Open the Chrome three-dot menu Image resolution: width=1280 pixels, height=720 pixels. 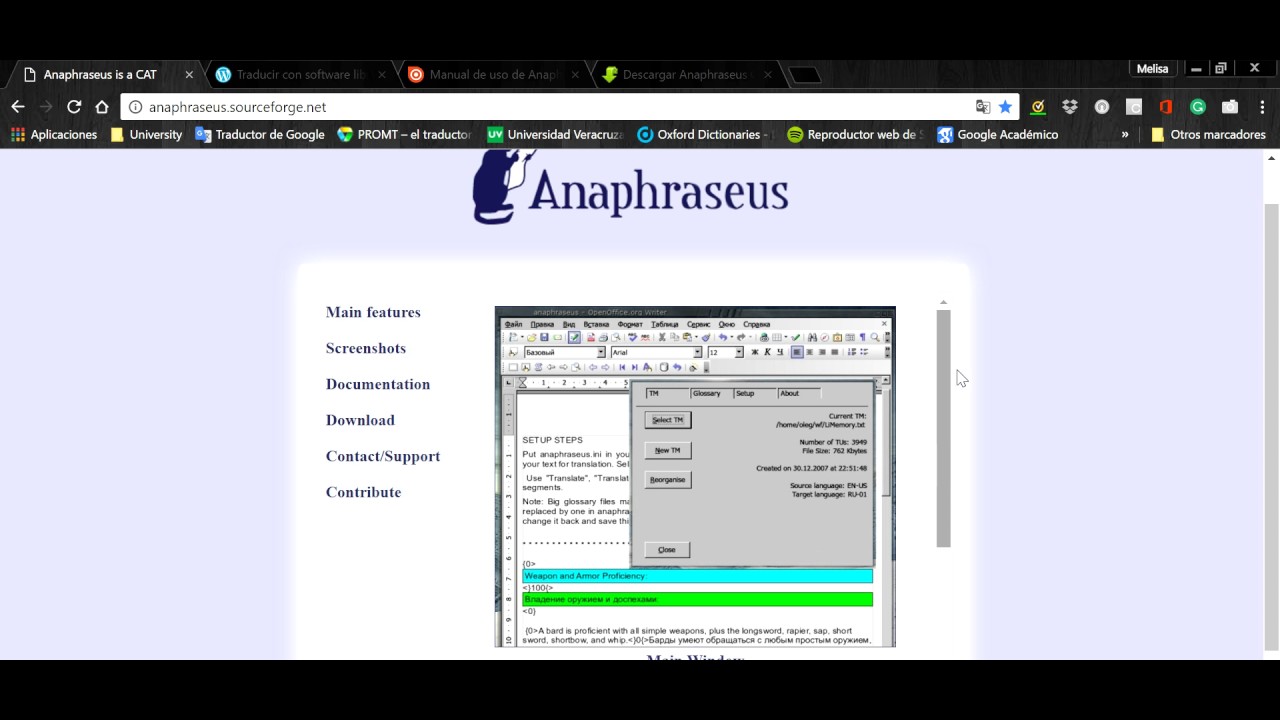pos(1262,107)
